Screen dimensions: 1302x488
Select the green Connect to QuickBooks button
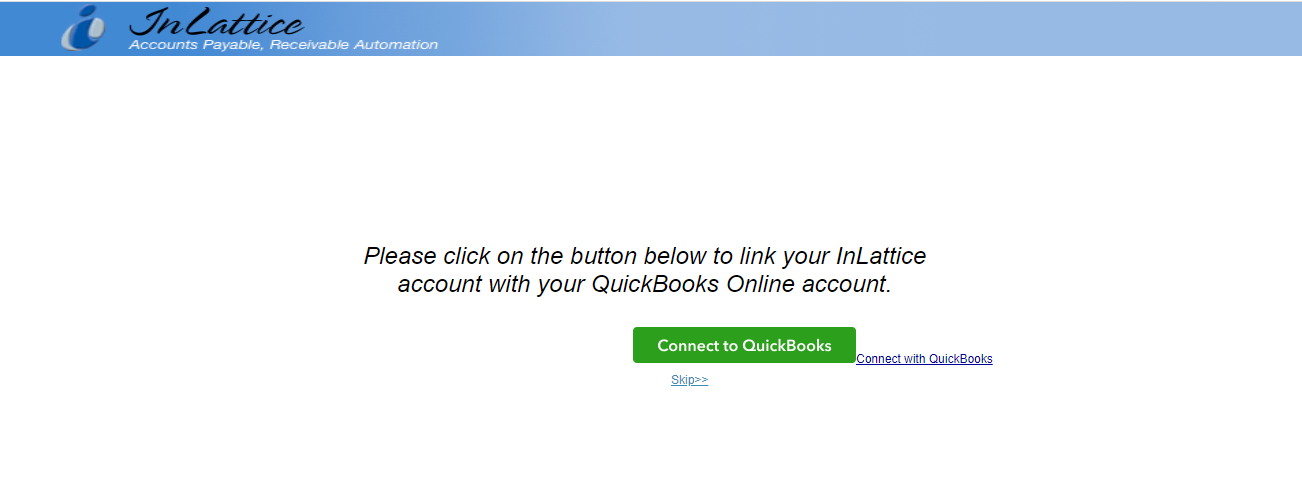744,345
